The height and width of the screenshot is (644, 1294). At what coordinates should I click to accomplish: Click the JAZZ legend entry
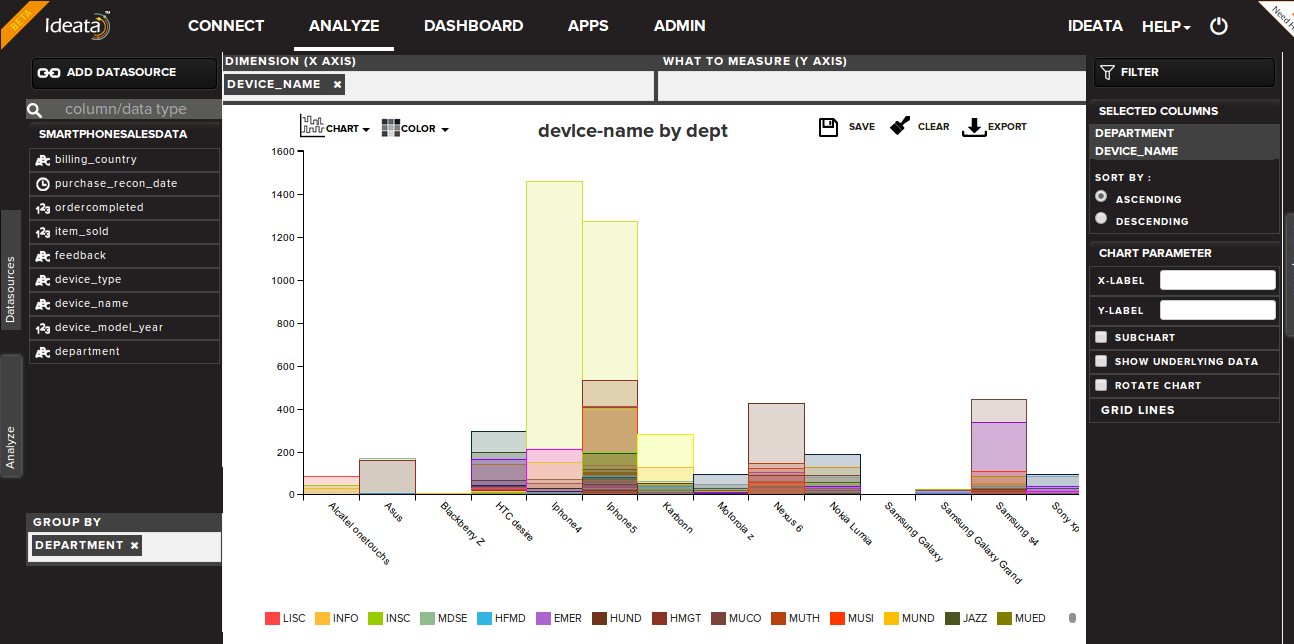965,618
